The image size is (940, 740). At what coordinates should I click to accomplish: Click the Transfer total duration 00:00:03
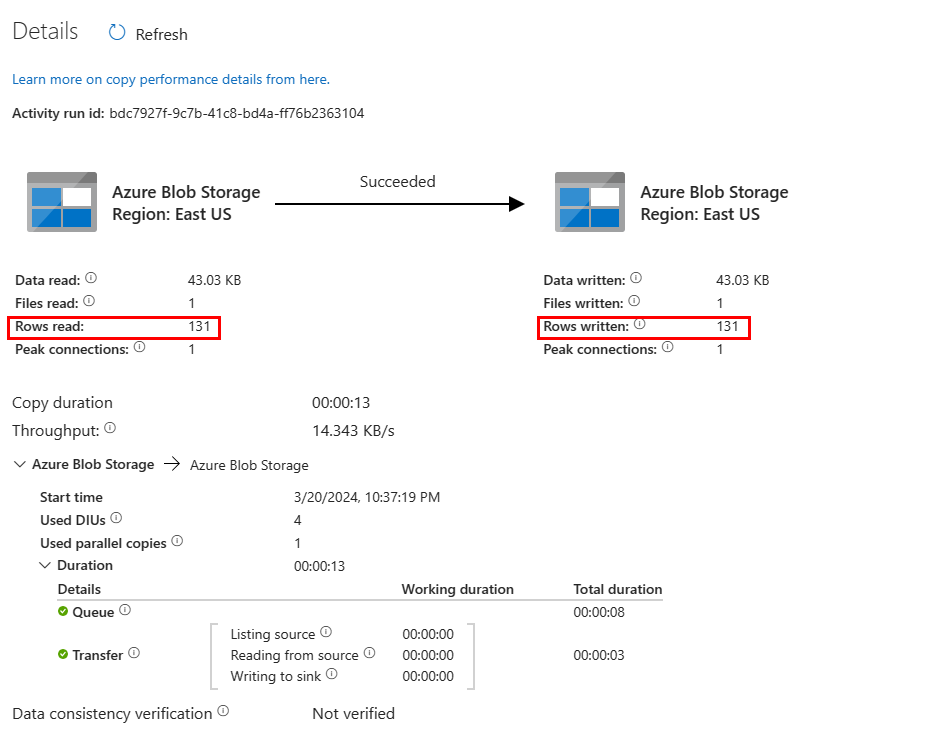[599, 655]
